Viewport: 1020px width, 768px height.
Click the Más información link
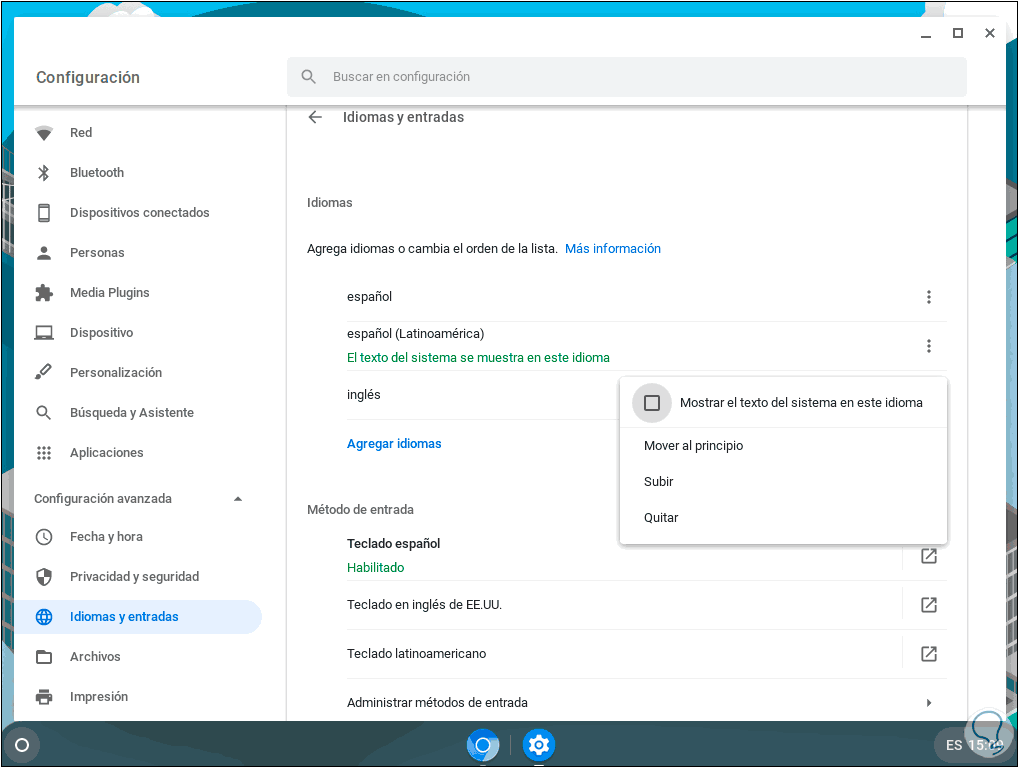[612, 249]
